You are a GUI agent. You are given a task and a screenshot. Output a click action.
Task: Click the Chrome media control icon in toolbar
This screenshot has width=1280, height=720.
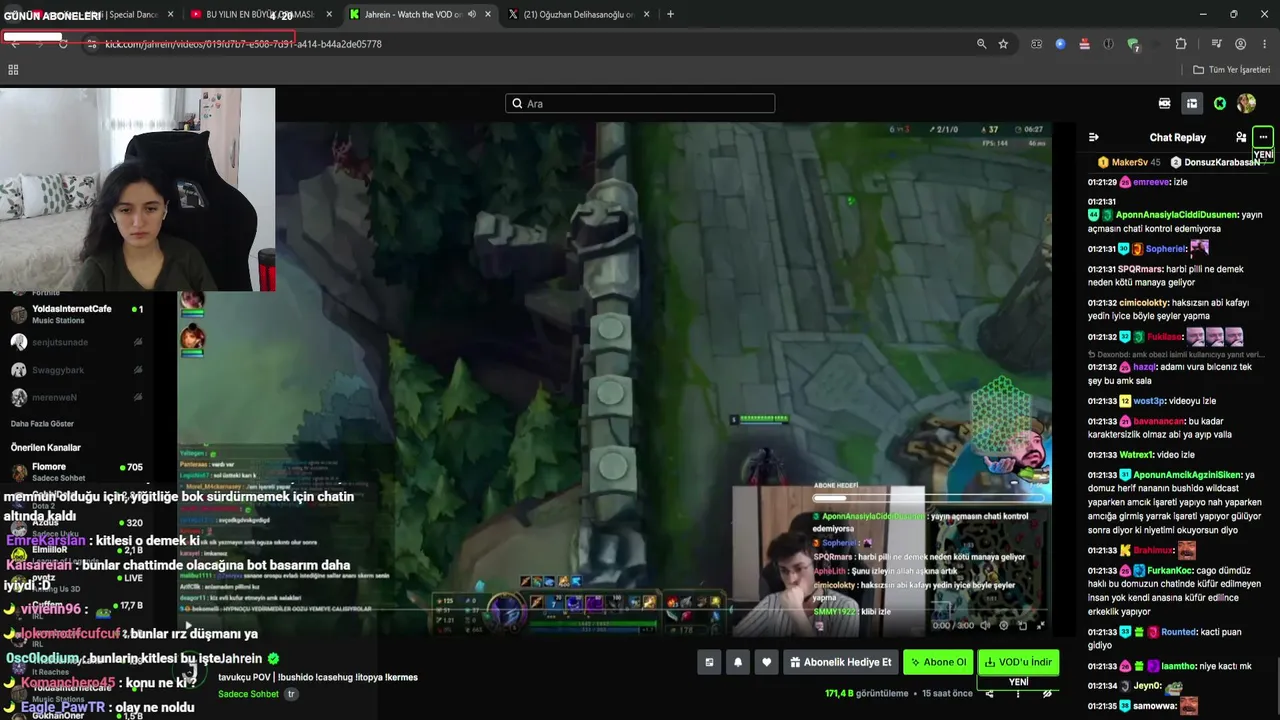pos(1216,44)
